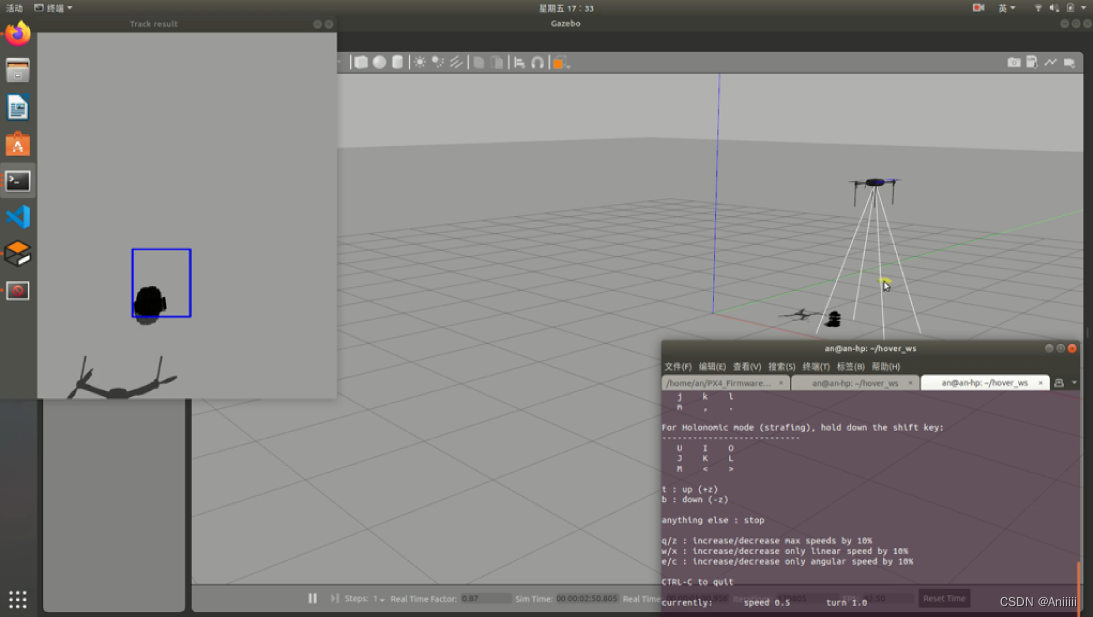Open the Steps count dropdown
Image resolution: width=1093 pixels, height=617 pixels.
tap(379, 599)
